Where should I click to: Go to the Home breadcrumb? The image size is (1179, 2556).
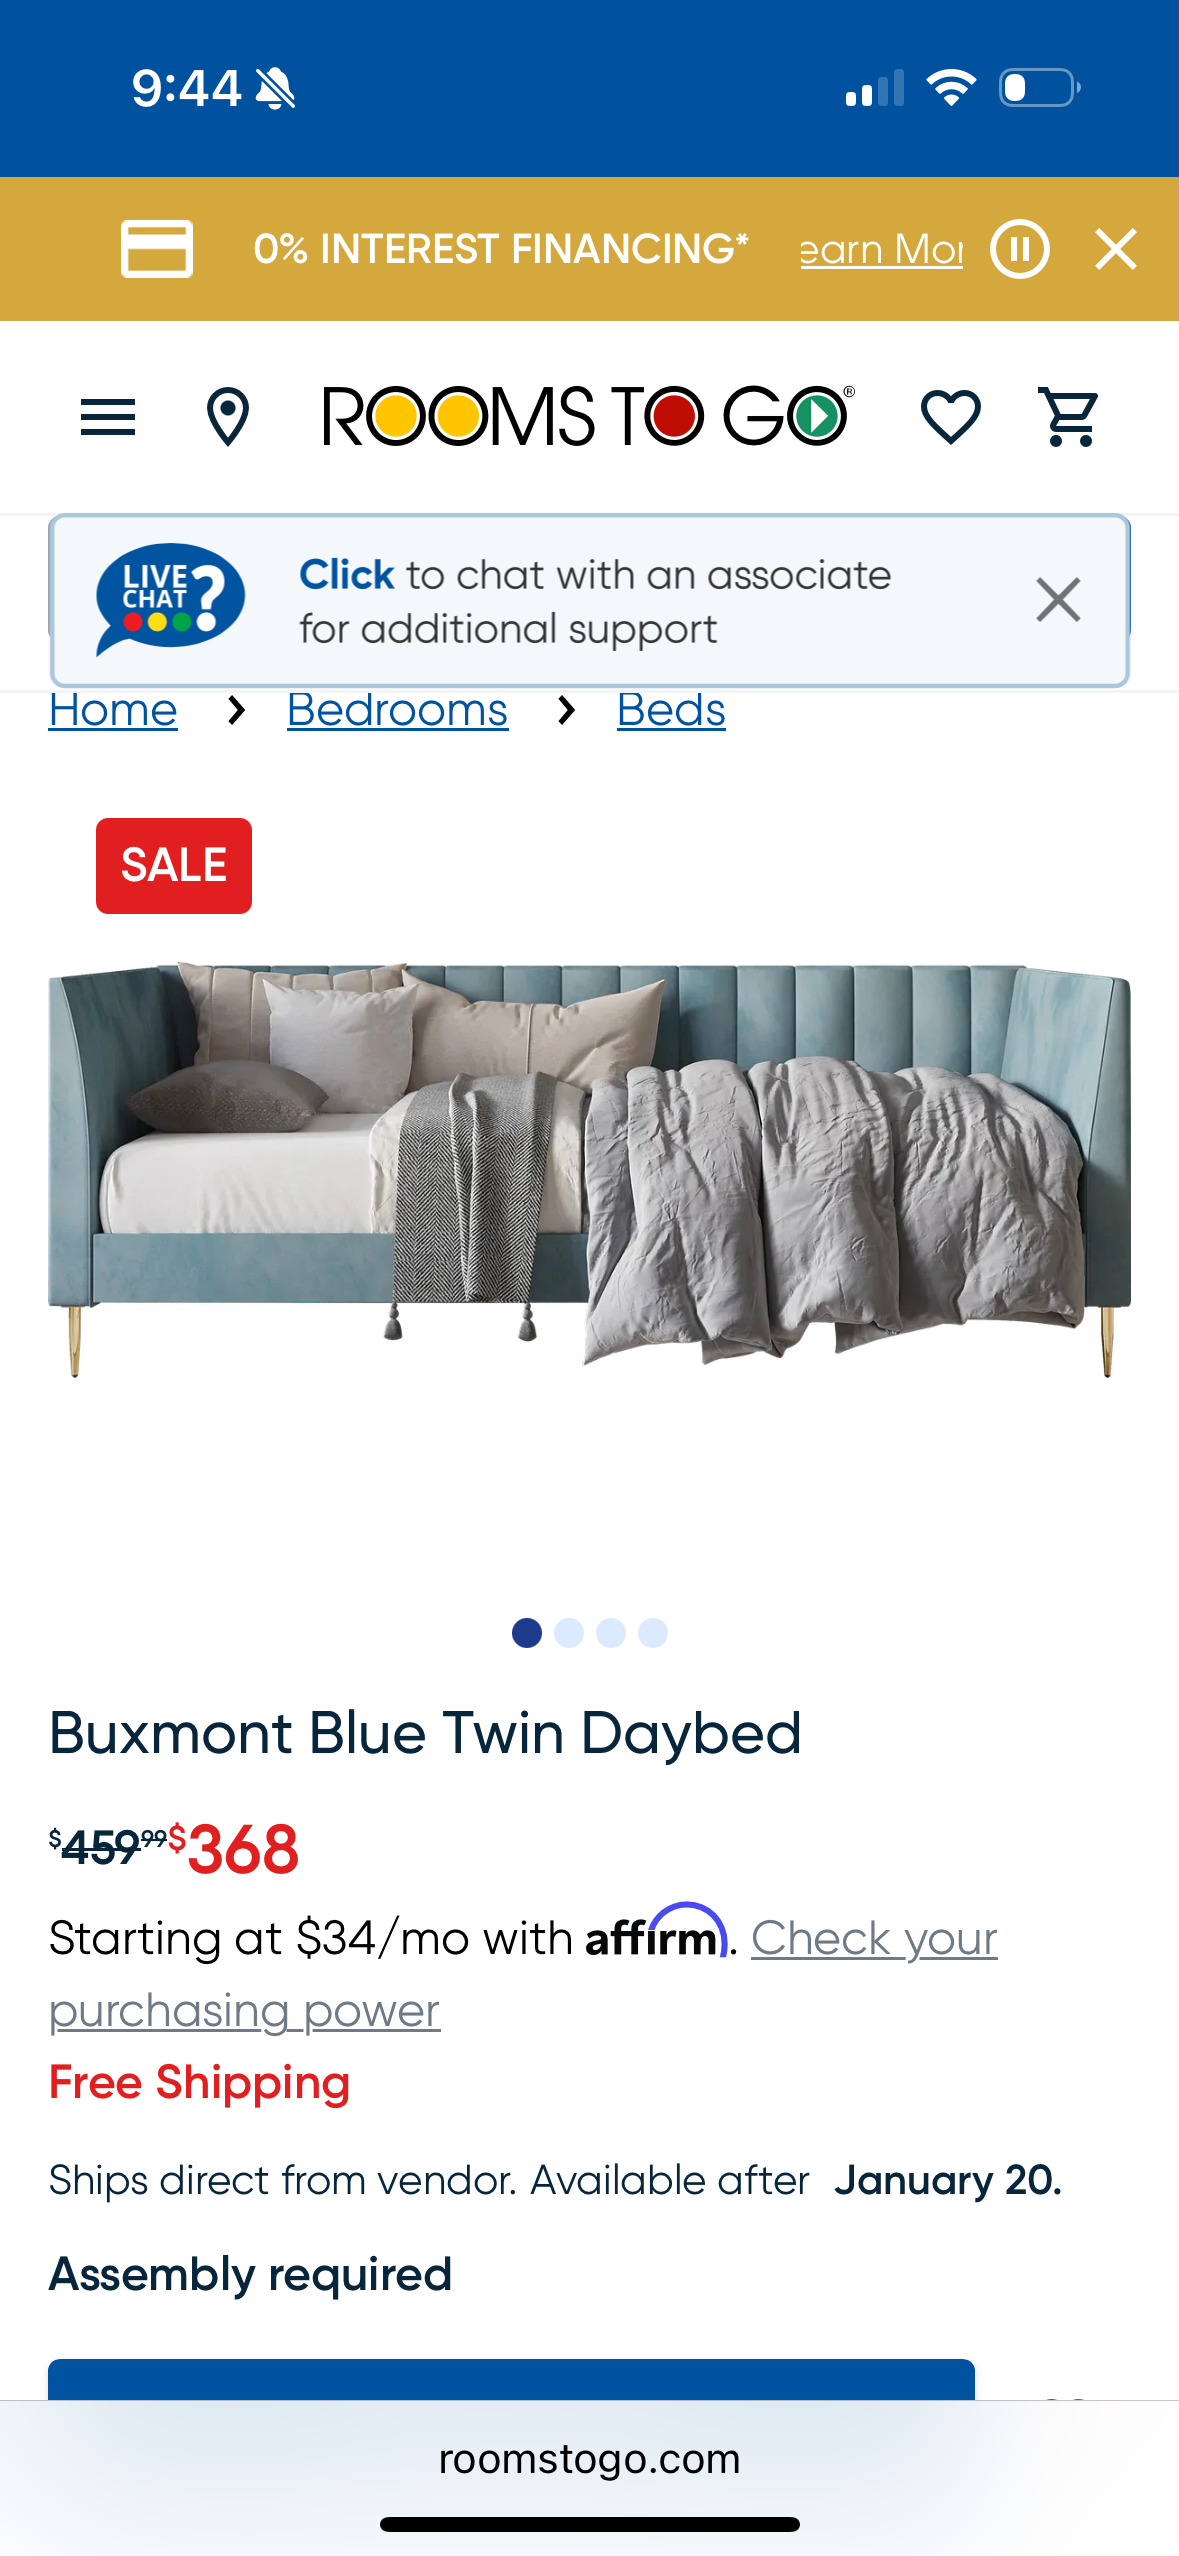point(113,711)
